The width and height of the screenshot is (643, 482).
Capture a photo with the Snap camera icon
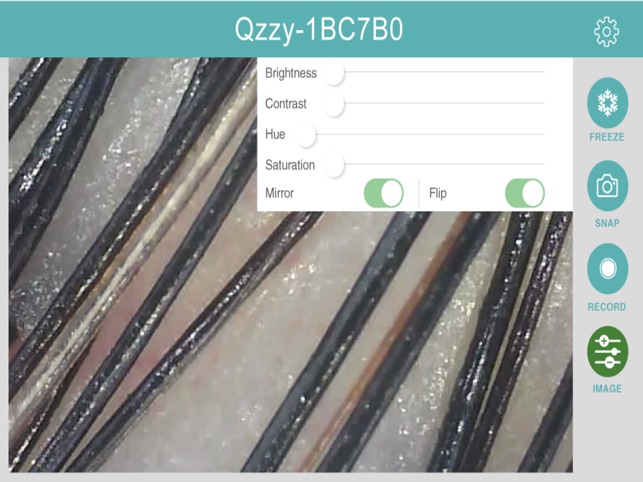click(607, 186)
